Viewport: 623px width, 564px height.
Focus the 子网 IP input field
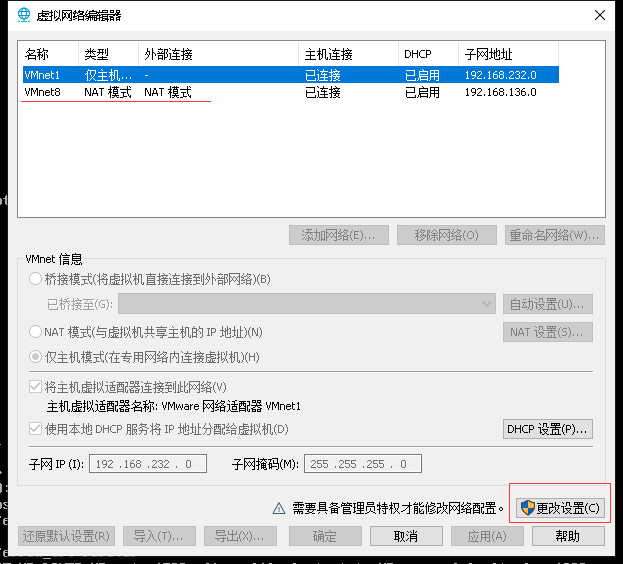(x=148, y=464)
